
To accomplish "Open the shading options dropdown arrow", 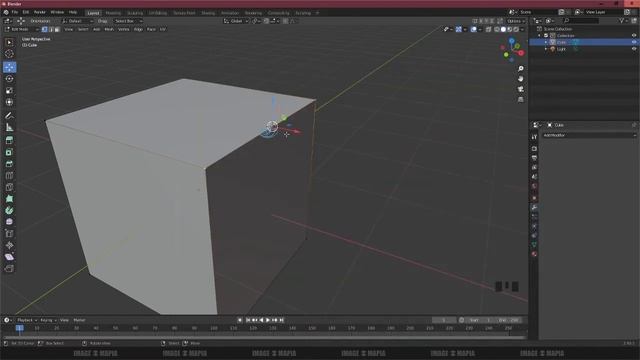I will pos(523,29).
